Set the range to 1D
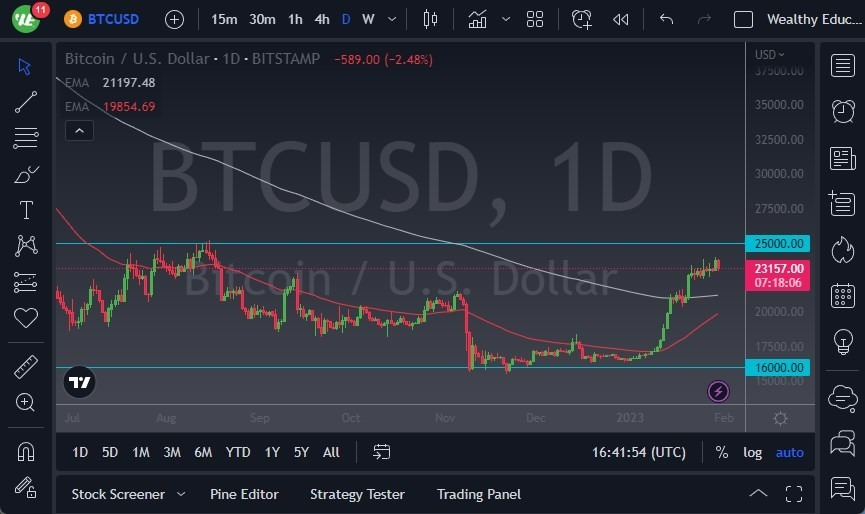Viewport: 865px width, 514px height. point(80,452)
